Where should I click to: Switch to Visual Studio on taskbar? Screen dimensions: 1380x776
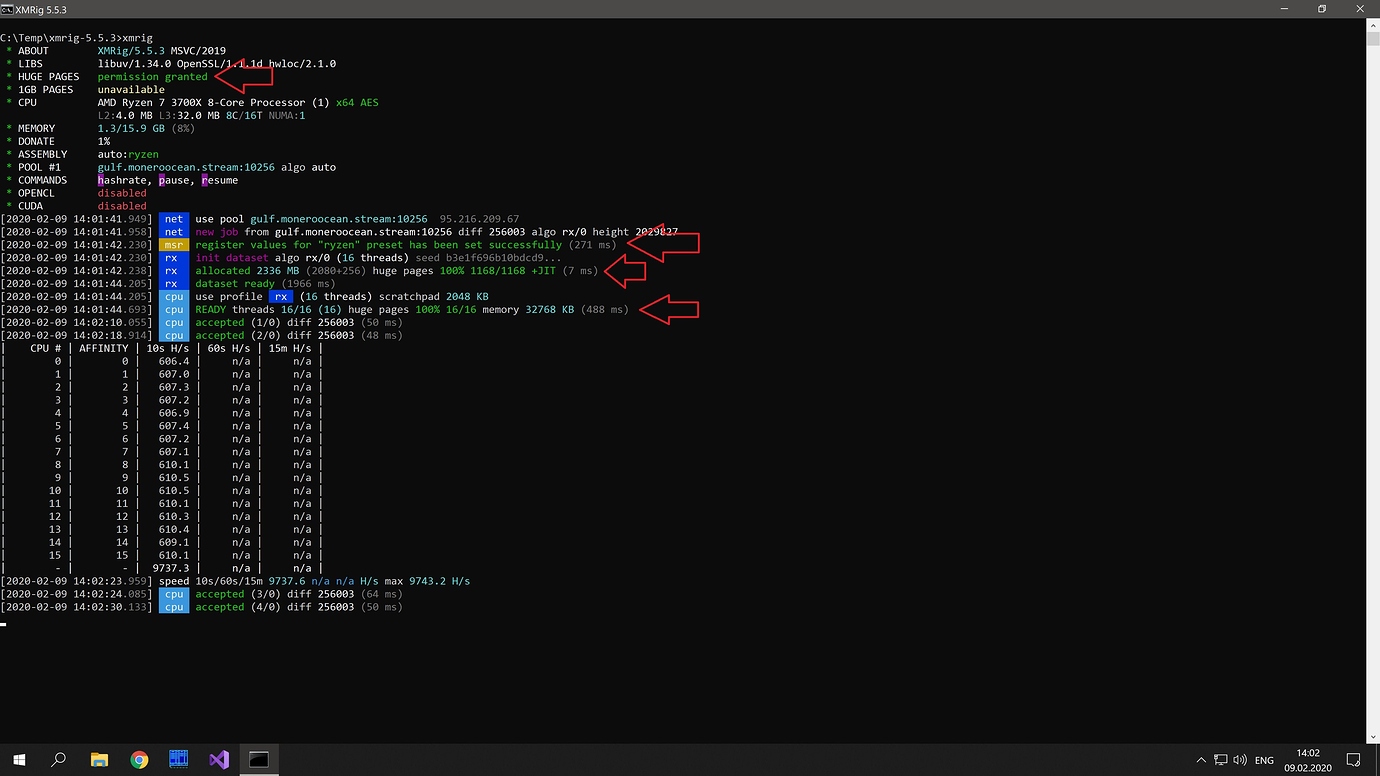click(219, 760)
